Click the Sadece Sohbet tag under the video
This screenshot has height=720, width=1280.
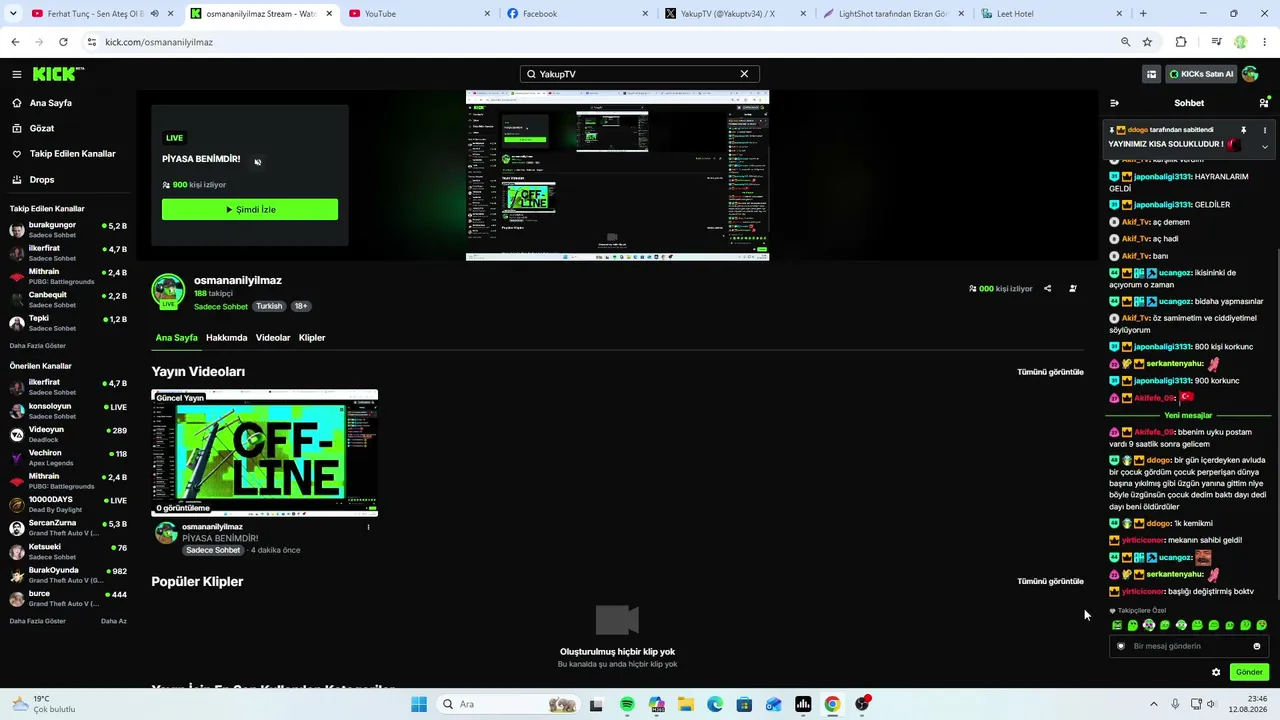point(213,550)
